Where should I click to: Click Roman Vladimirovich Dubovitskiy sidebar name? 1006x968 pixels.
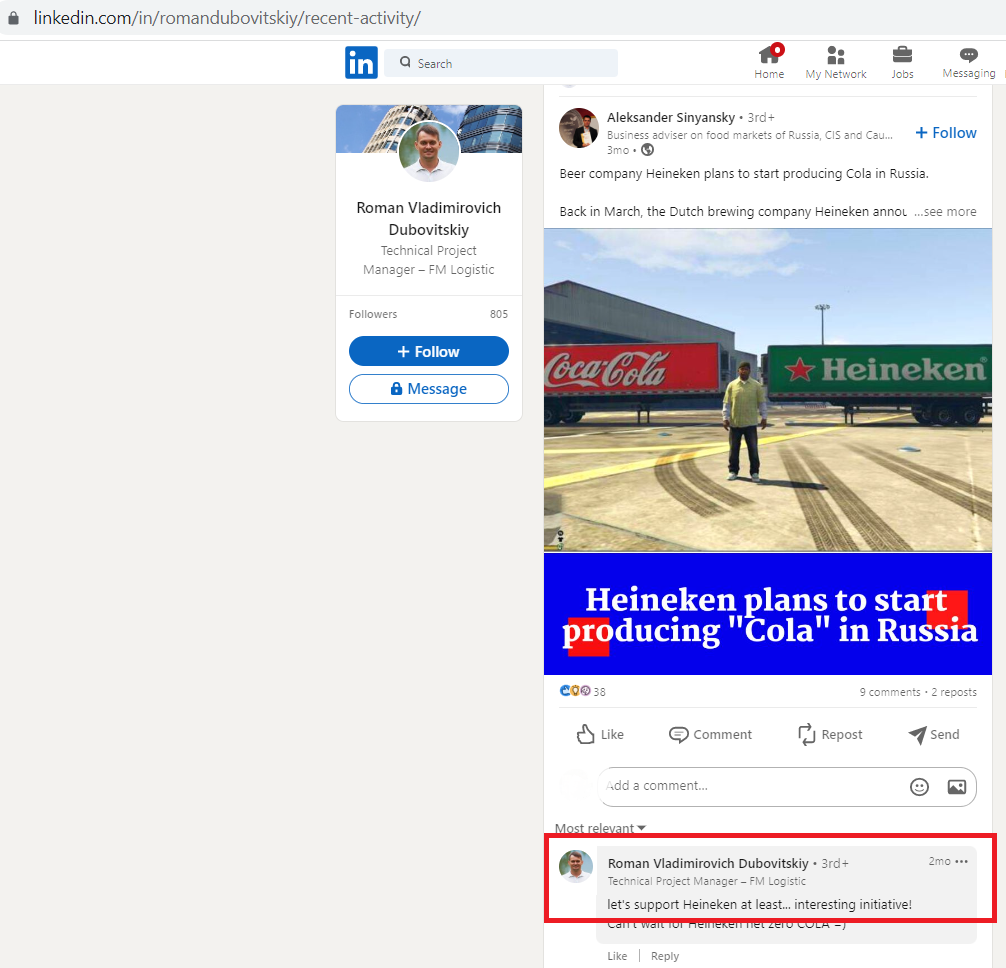429,219
